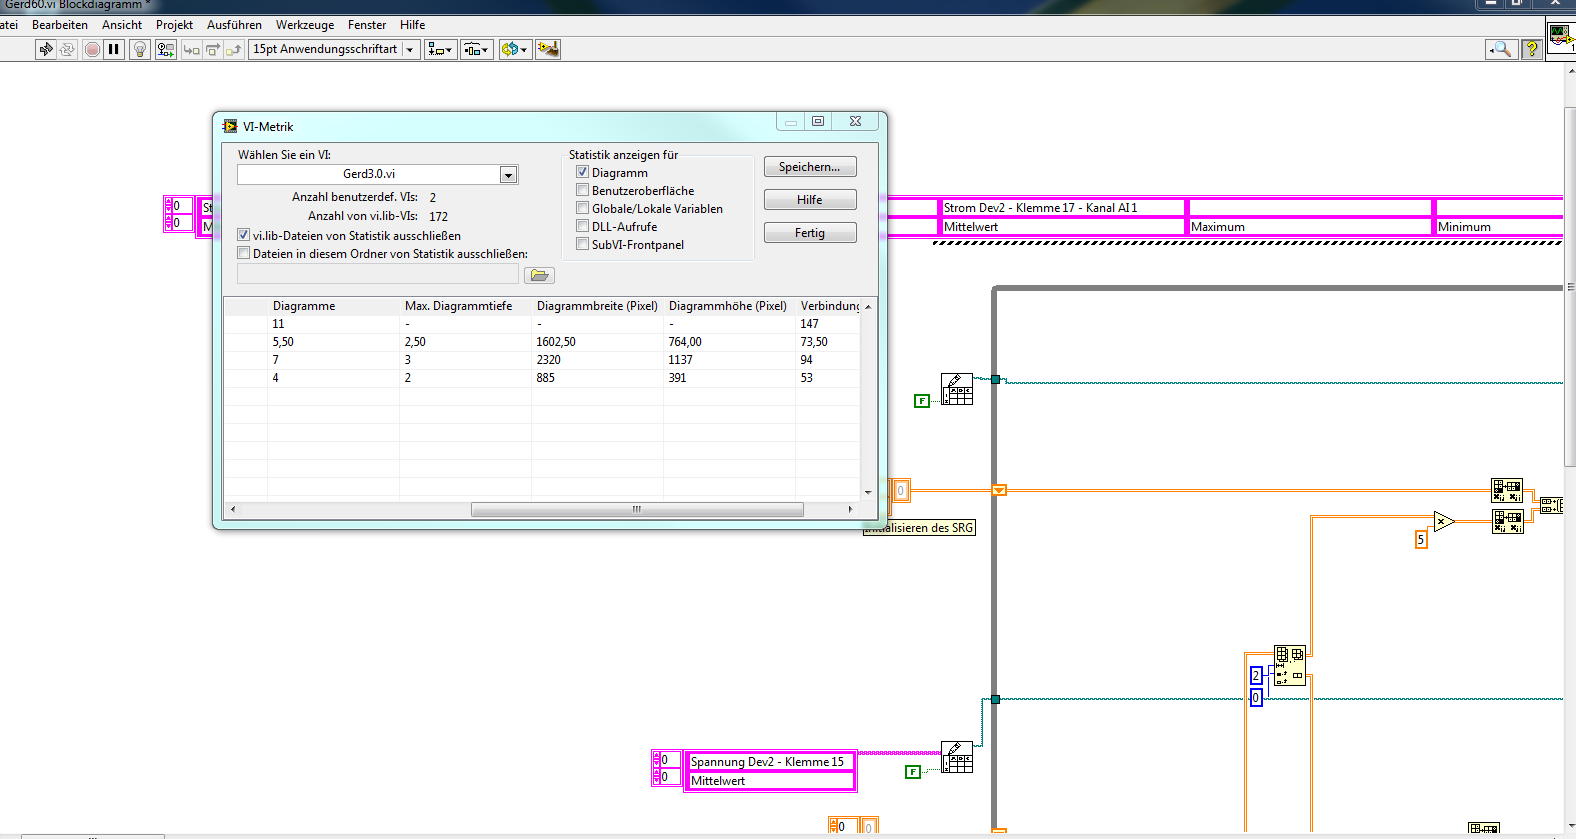The width and height of the screenshot is (1576, 839).
Task: Enable the Benutzeroberfläche checkbox
Action: (x=582, y=190)
